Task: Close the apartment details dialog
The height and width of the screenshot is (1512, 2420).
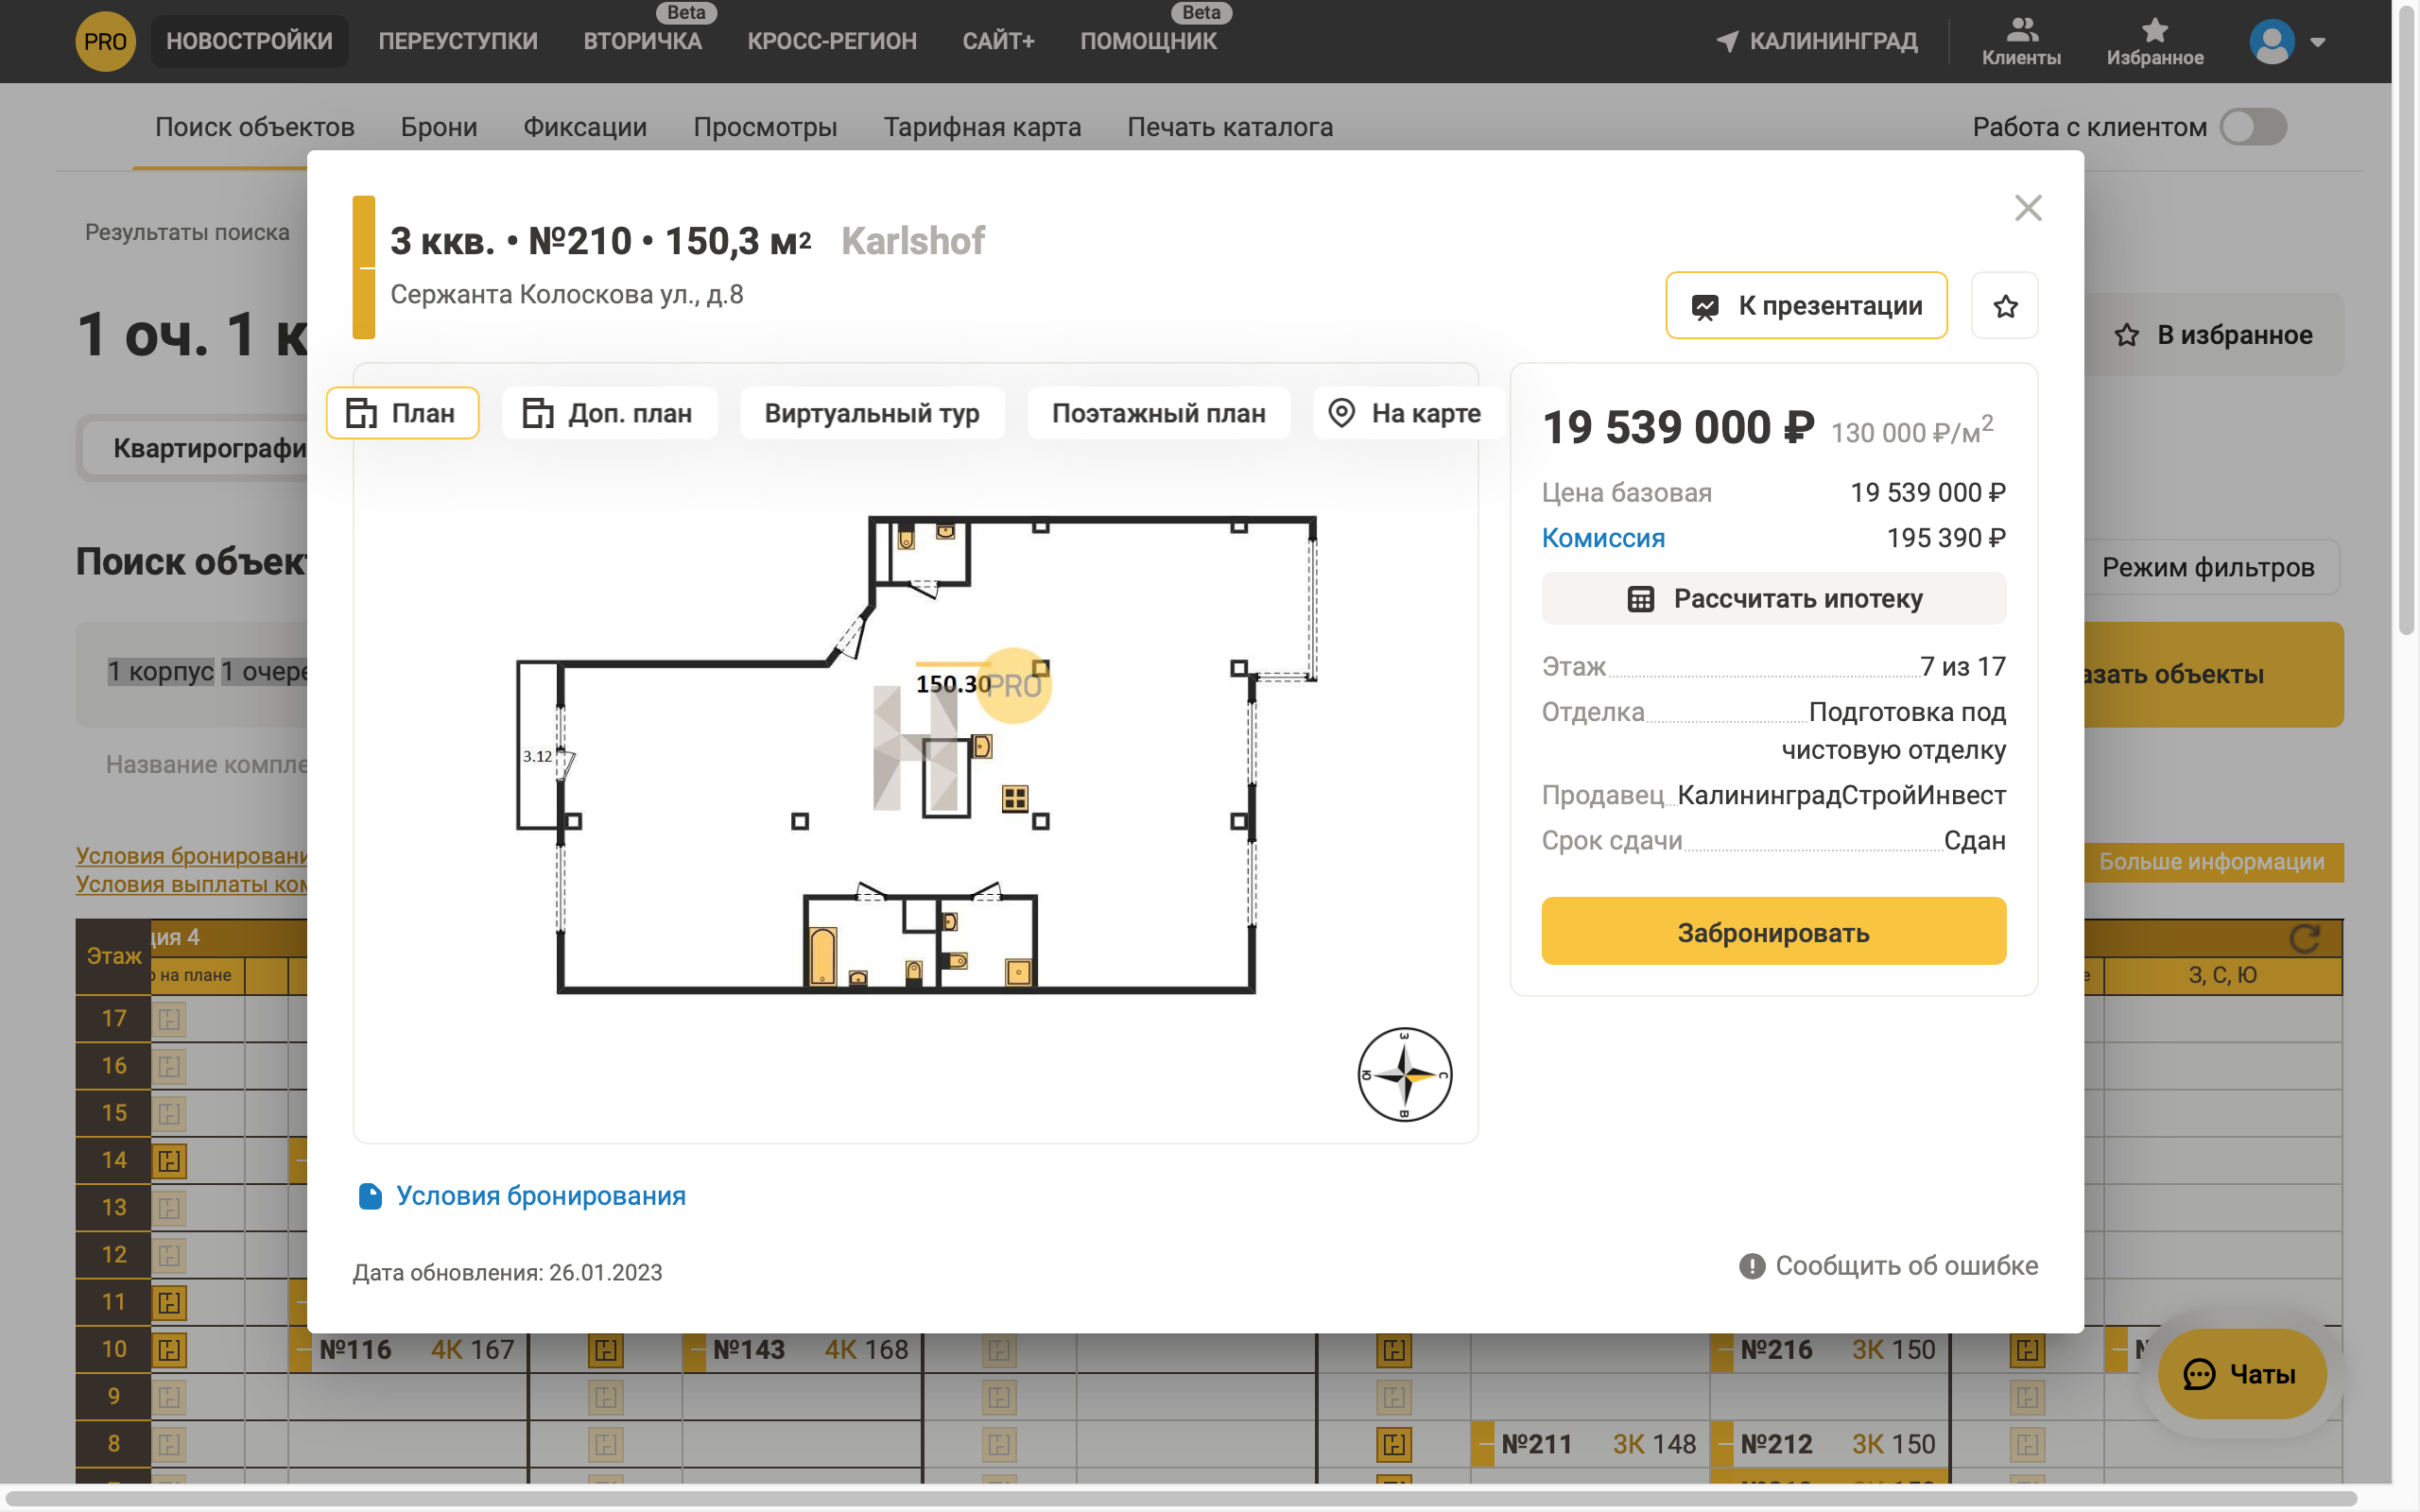Action: [2027, 208]
